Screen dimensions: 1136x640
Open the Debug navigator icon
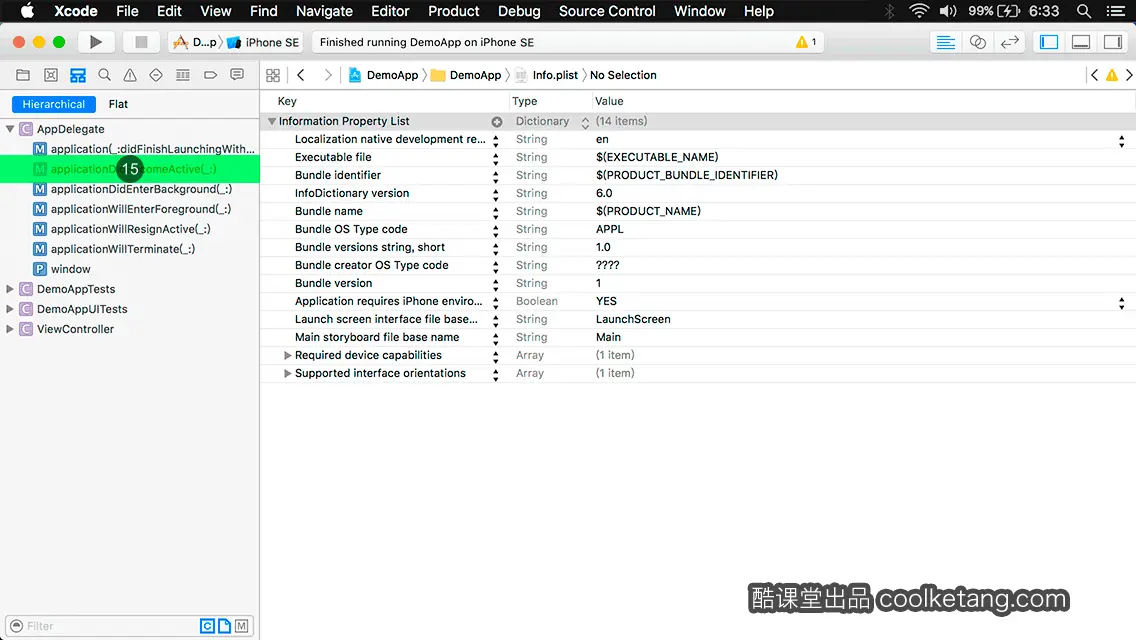(183, 75)
